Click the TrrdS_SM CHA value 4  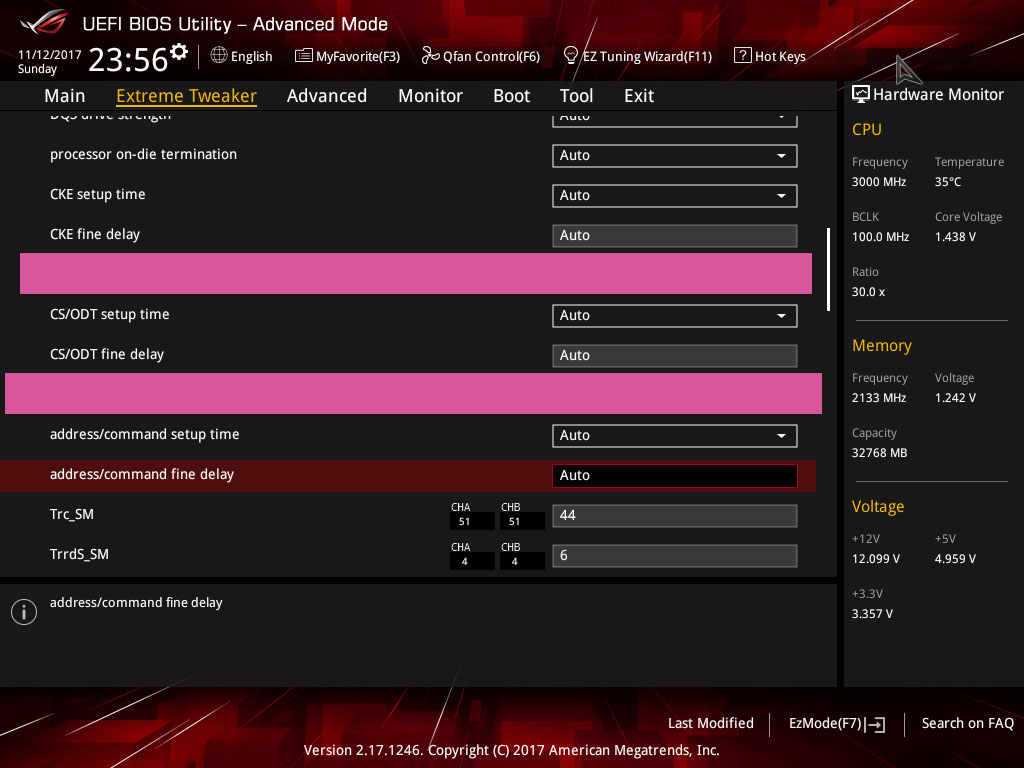[464, 561]
